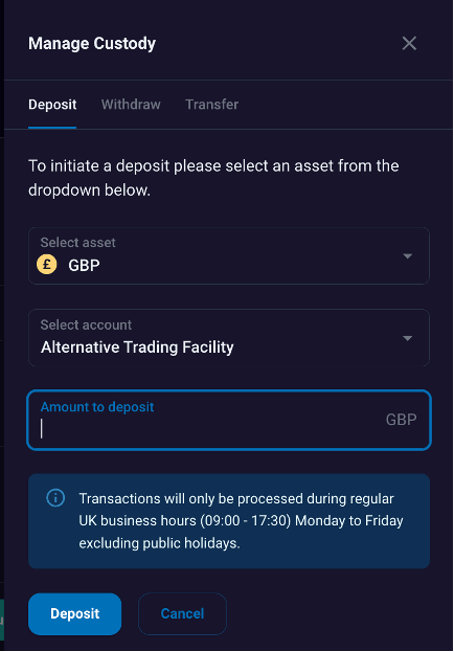Open the GBP asset selector
This screenshot has width=454, height=652.
coord(229,256)
